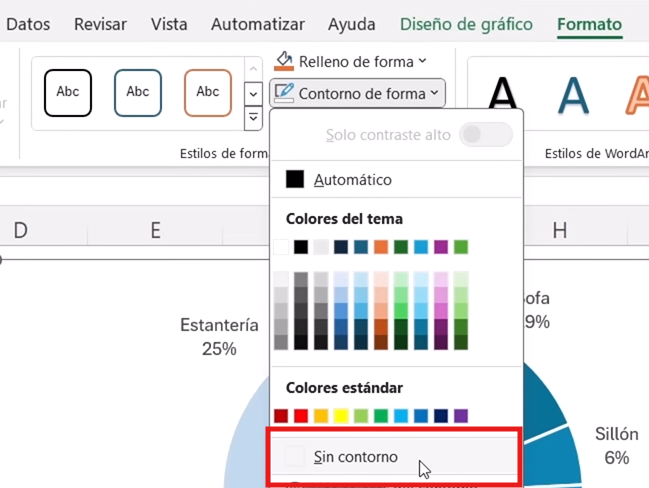Screen dimensions: 649x488
Task: Apply the blue outline Abc shape style
Action: point(138,93)
